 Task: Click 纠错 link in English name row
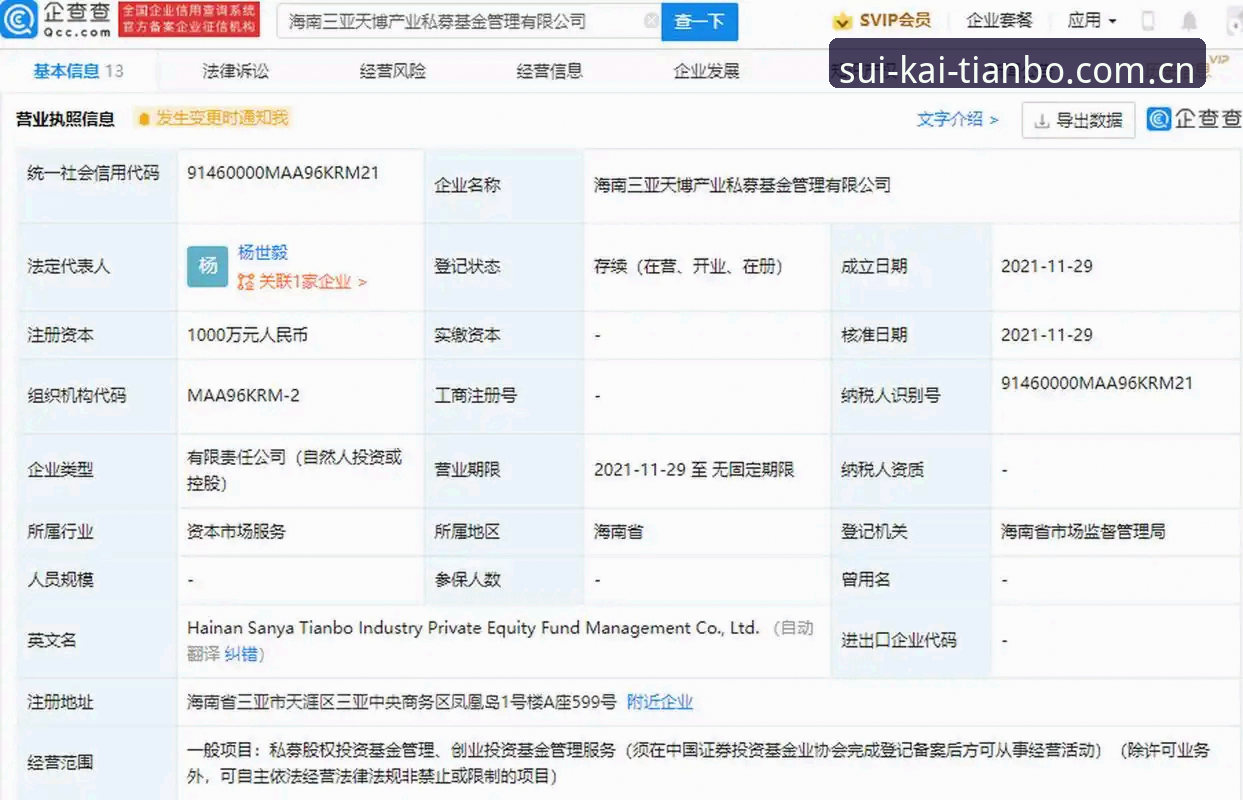244,654
